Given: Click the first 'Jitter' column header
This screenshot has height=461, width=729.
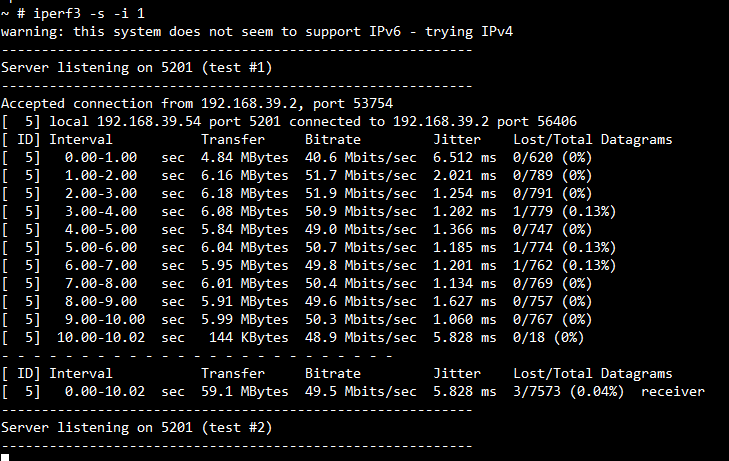Looking at the screenshot, I should point(457,139).
